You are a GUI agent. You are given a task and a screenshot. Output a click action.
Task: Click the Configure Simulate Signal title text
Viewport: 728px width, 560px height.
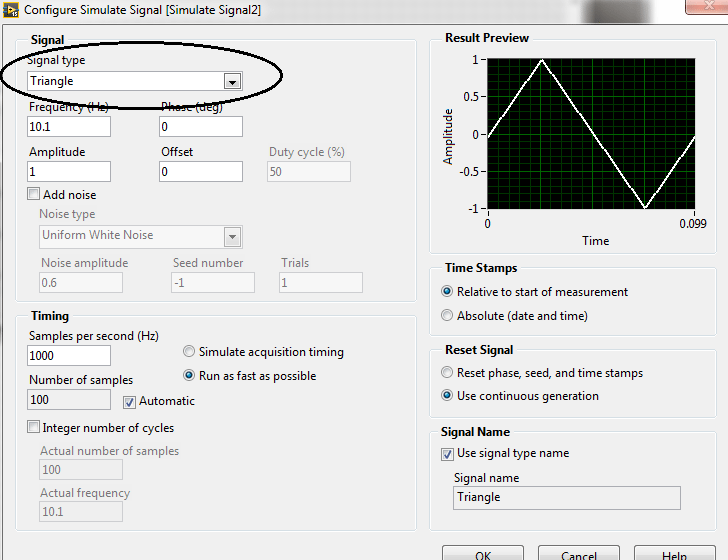point(143,10)
